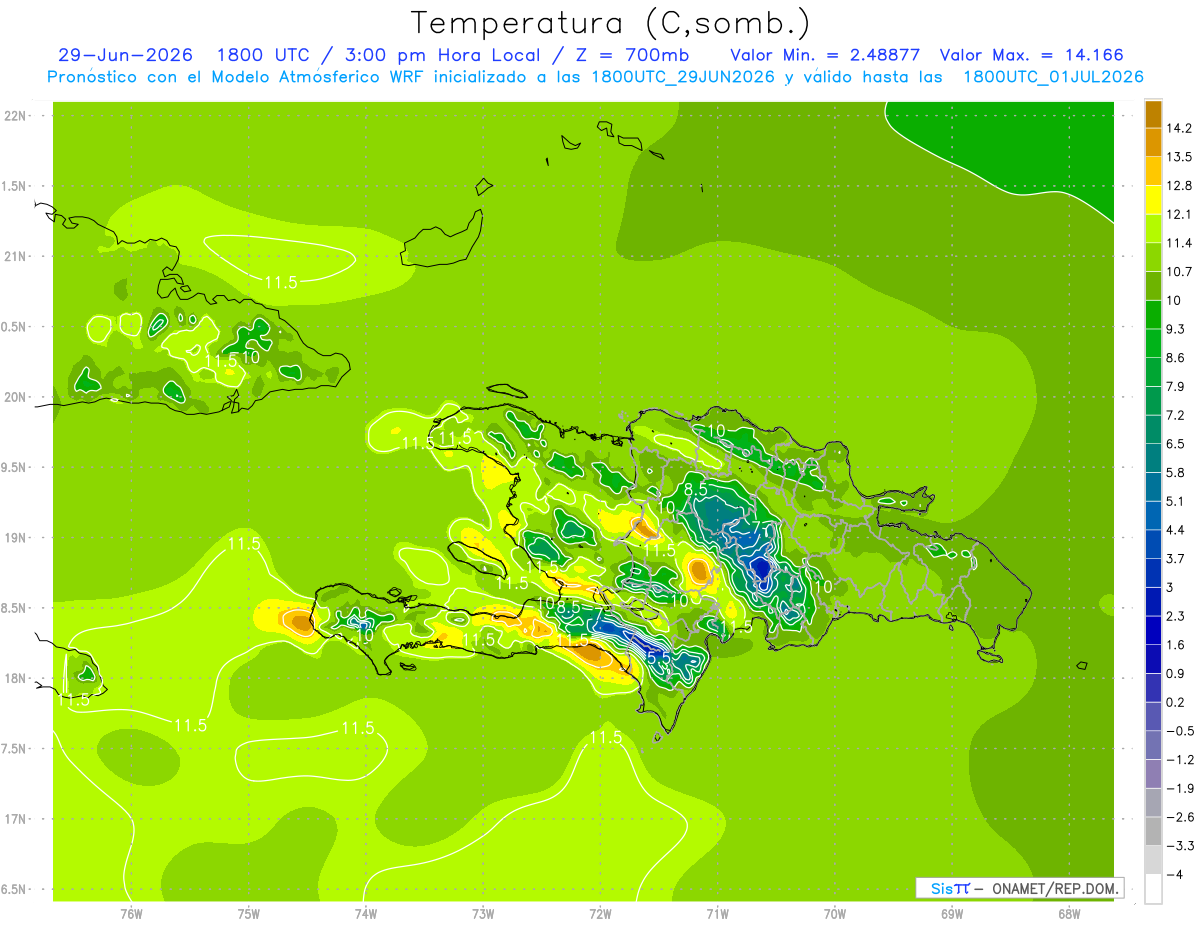
Task: Click the '70W' longitude axis label
Action: pyautogui.click(x=835, y=914)
